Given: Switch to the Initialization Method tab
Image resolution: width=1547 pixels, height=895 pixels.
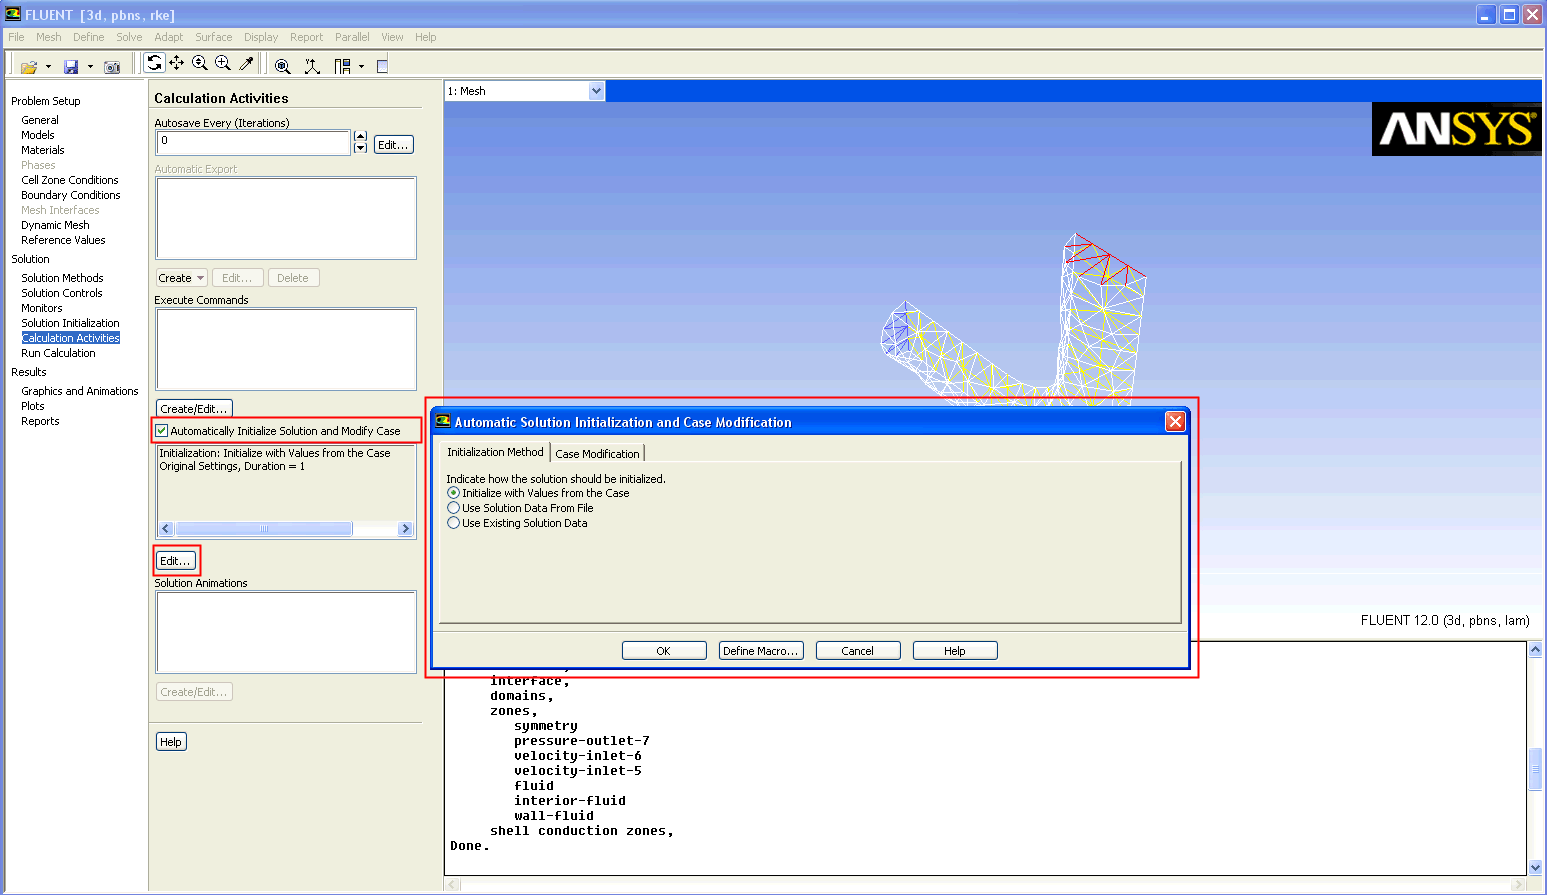Looking at the screenshot, I should pyautogui.click(x=495, y=452).
